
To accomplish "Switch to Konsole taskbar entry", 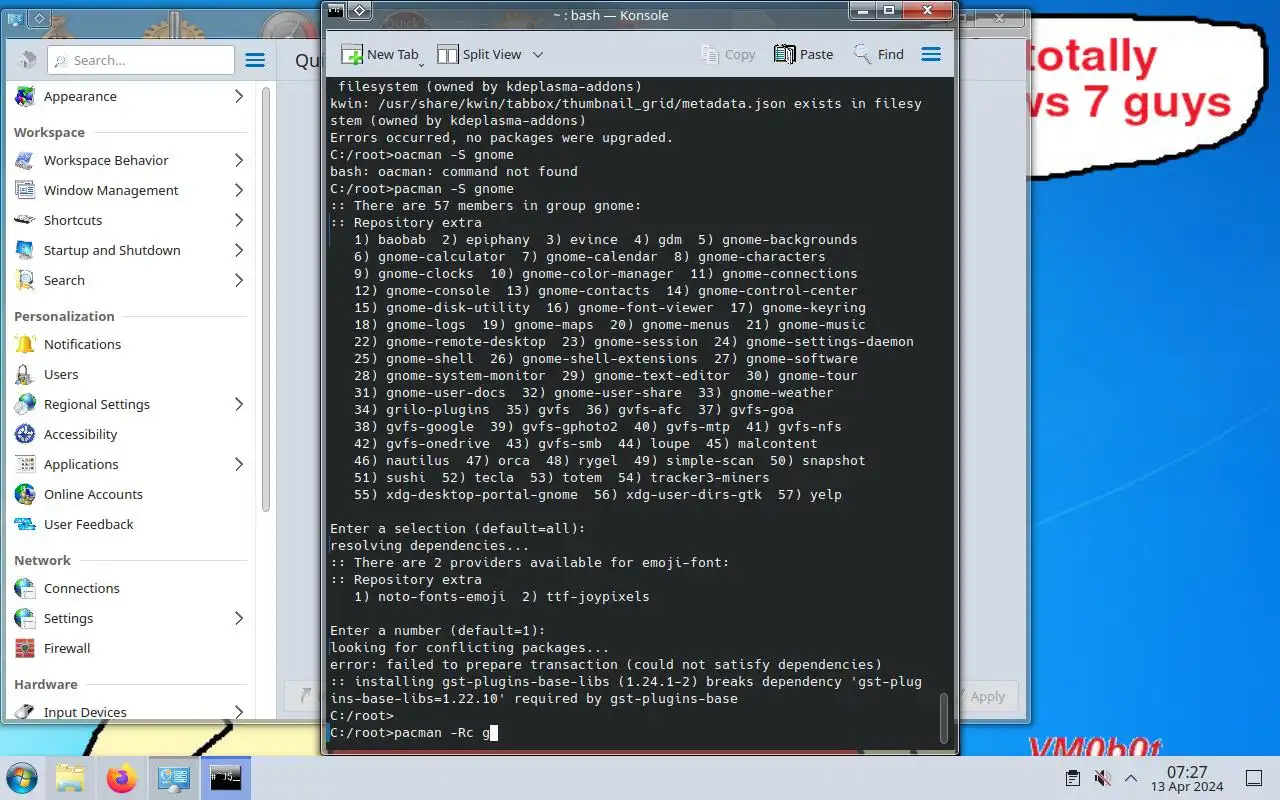I will click(225, 778).
